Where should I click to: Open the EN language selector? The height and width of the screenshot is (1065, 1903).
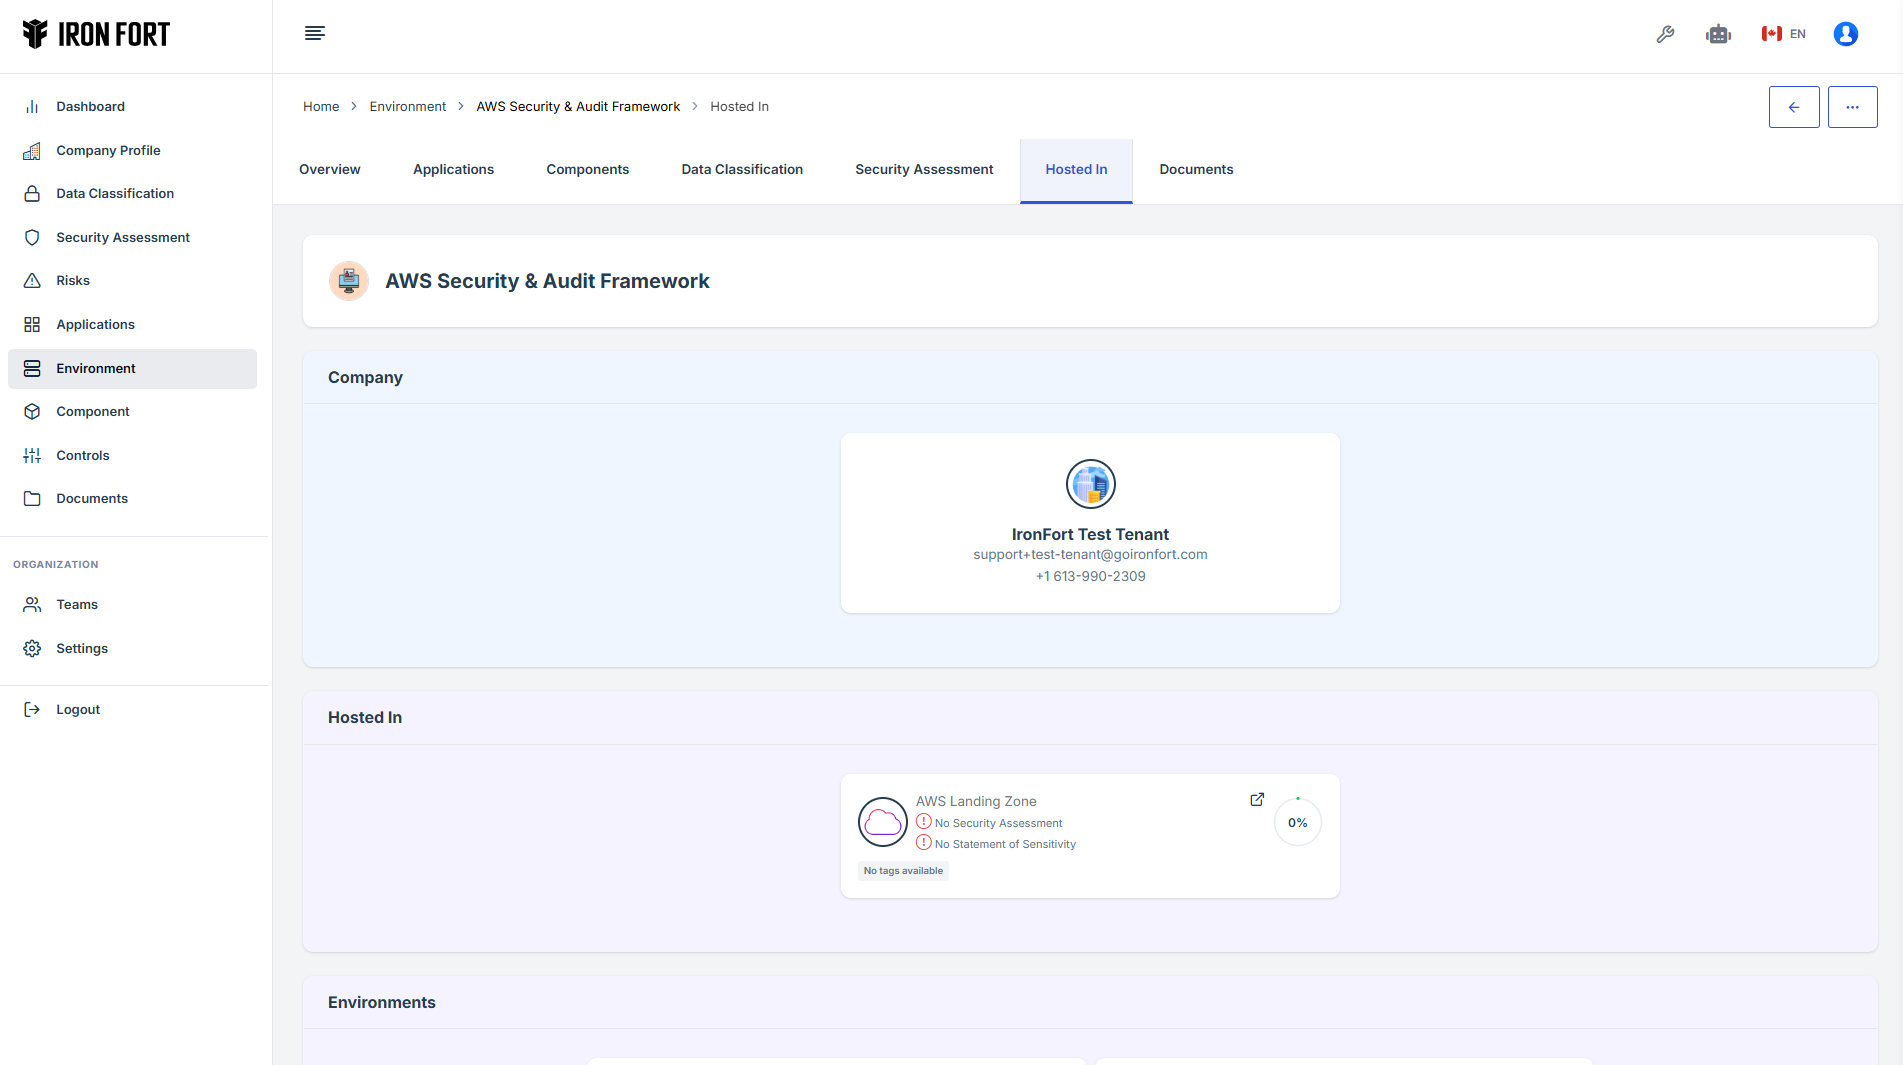(x=1784, y=34)
